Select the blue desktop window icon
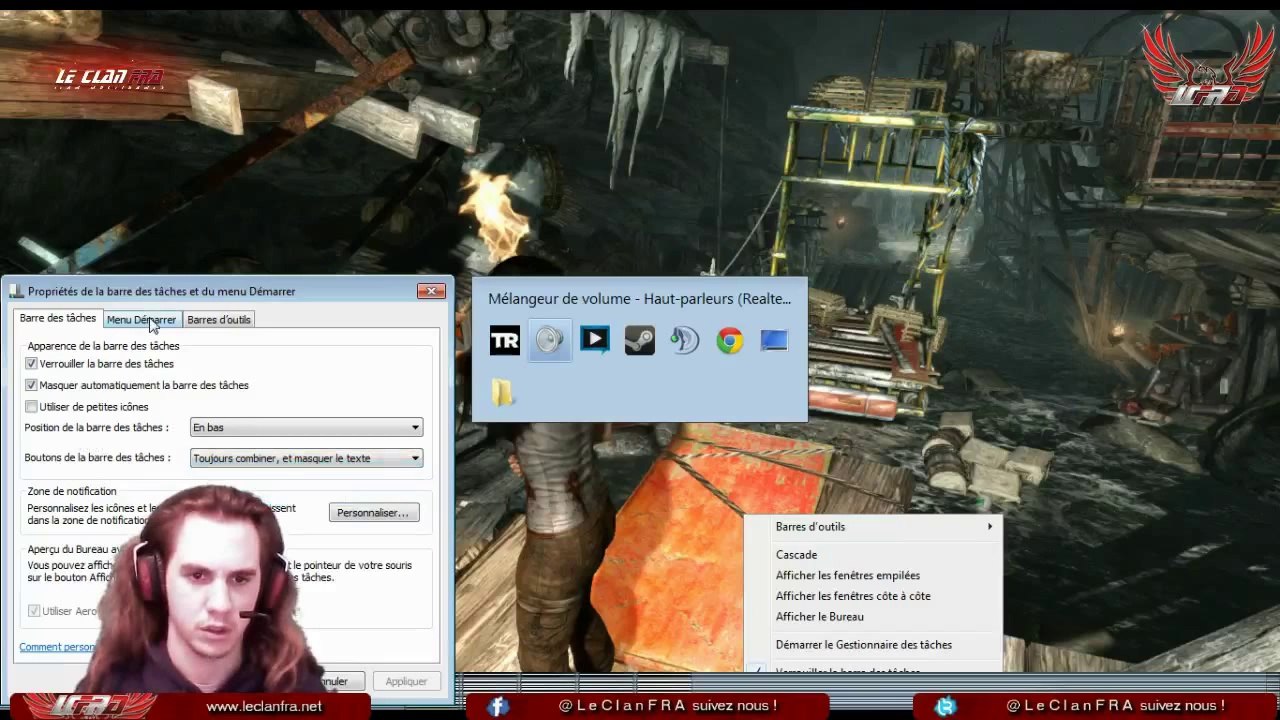1280x720 pixels. click(774, 341)
